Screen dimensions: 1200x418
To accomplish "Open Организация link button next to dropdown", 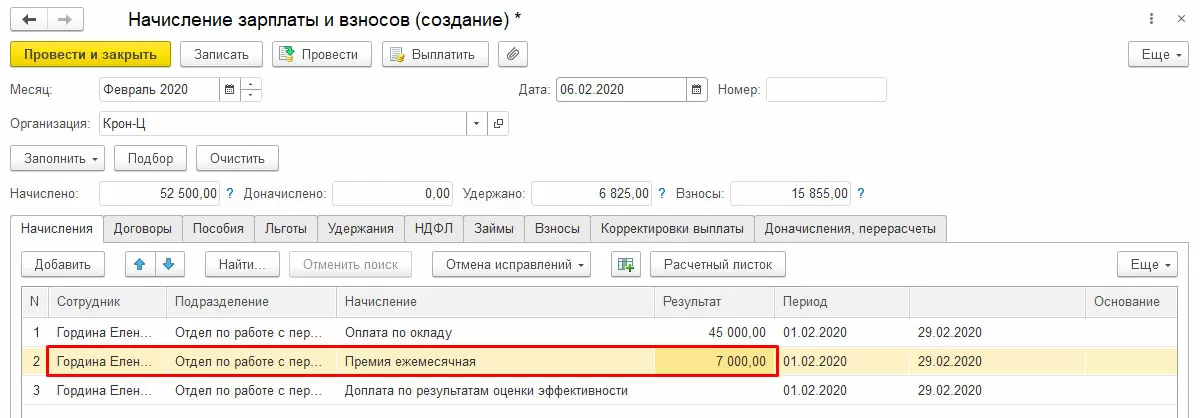I will [x=498, y=124].
